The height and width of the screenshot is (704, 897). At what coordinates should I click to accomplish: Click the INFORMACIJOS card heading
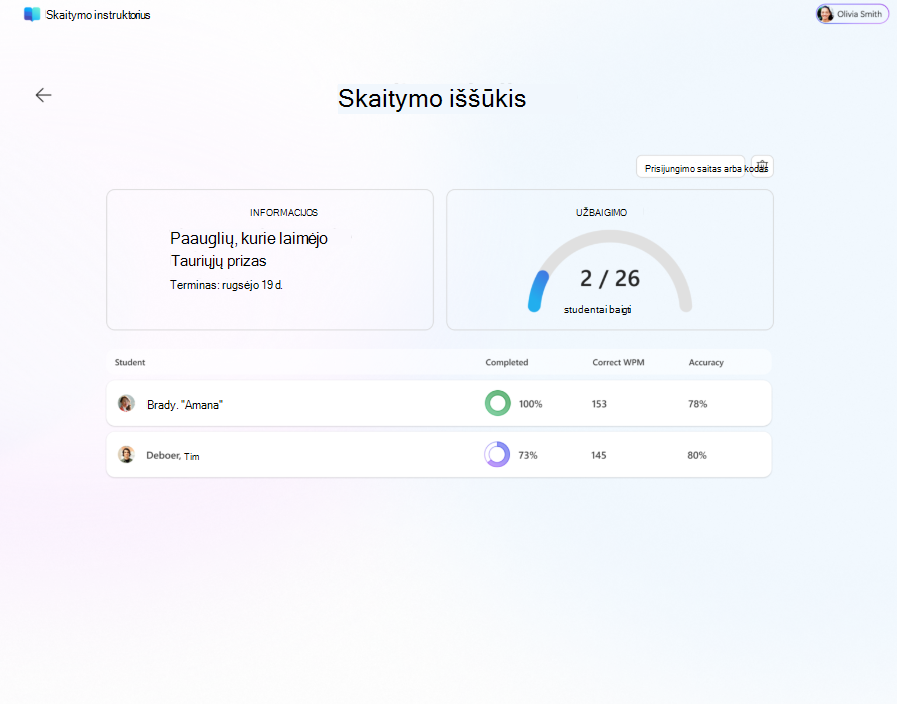tap(284, 212)
